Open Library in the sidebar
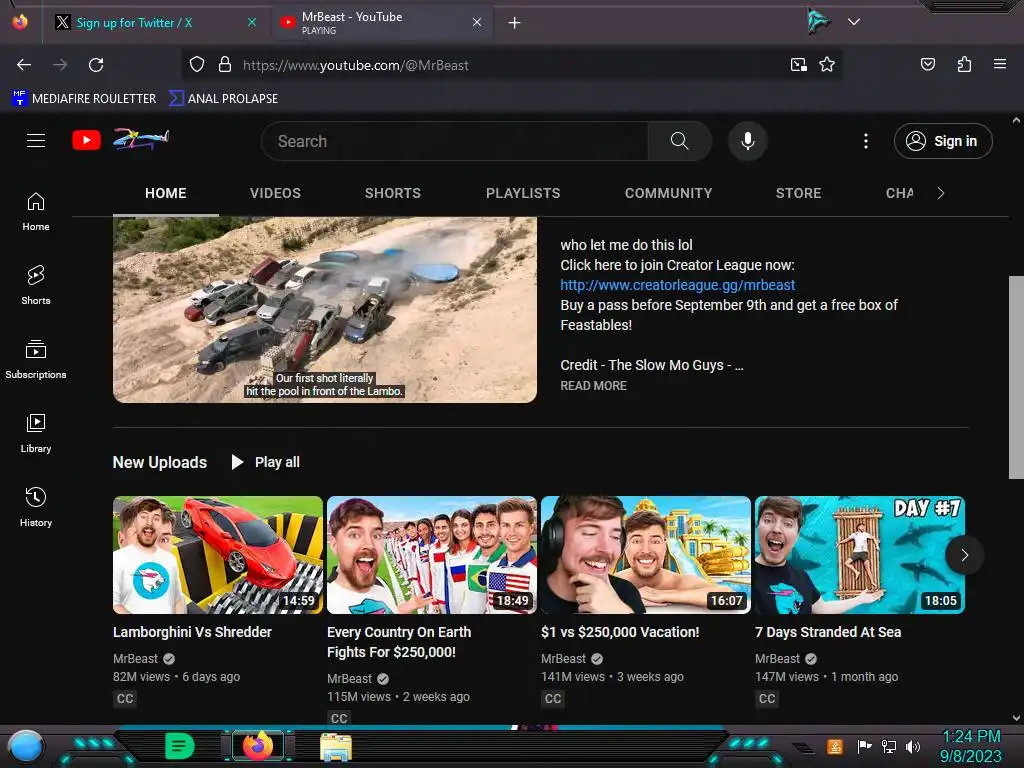The image size is (1024, 768). (36, 433)
